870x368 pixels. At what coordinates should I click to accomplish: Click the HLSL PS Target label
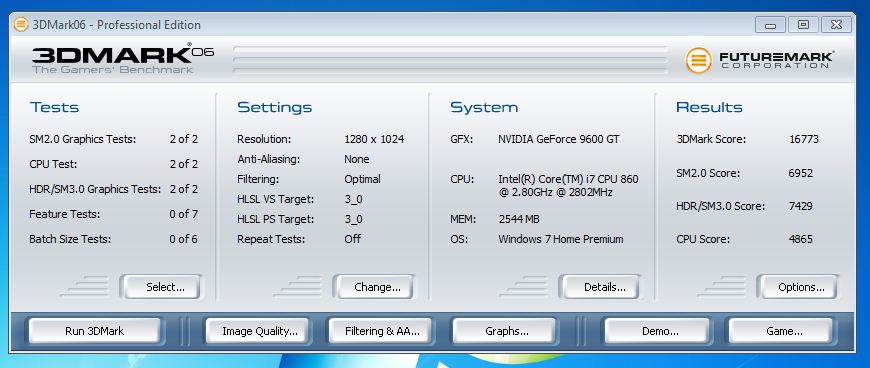tap(276, 219)
